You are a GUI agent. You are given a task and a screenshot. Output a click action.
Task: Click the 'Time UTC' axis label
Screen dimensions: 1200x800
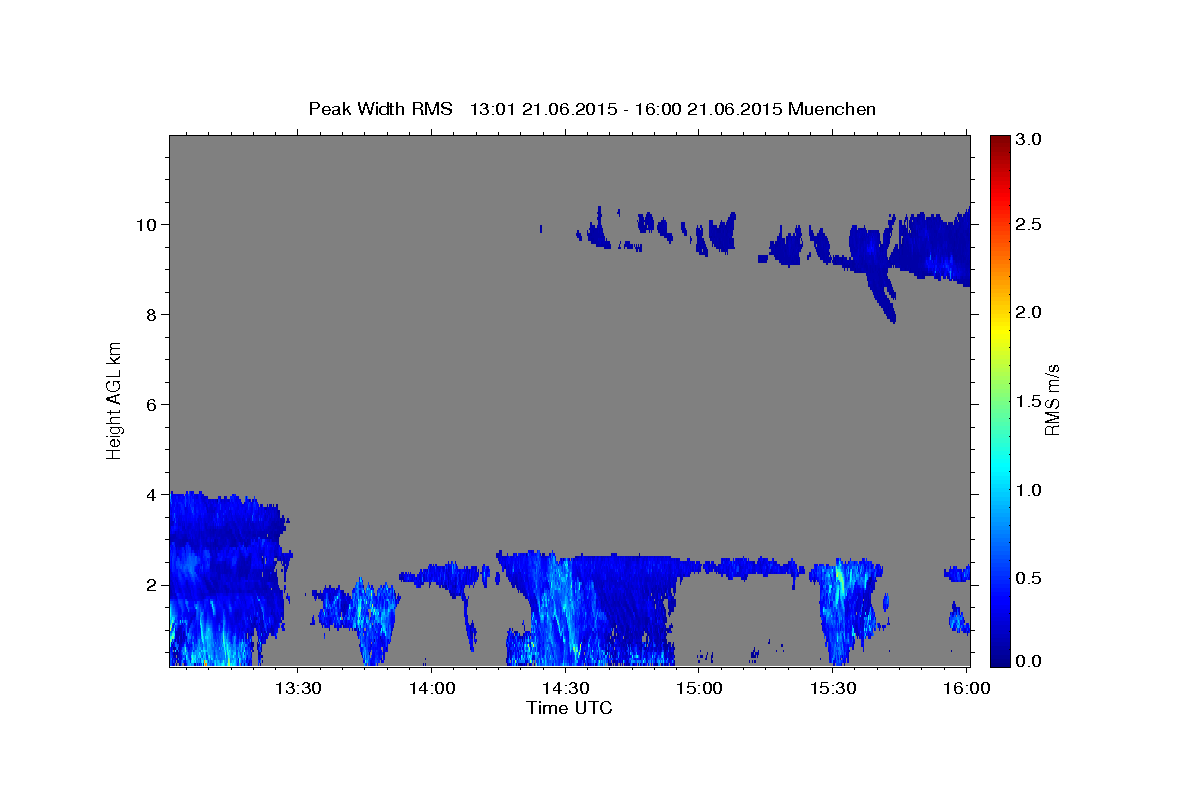[x=569, y=708]
